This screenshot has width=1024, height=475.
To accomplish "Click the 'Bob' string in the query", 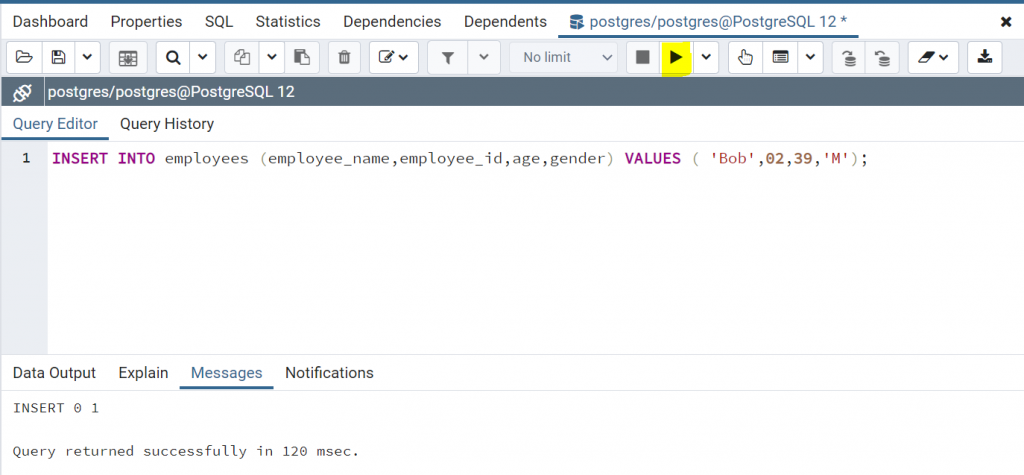I will 733,159.
